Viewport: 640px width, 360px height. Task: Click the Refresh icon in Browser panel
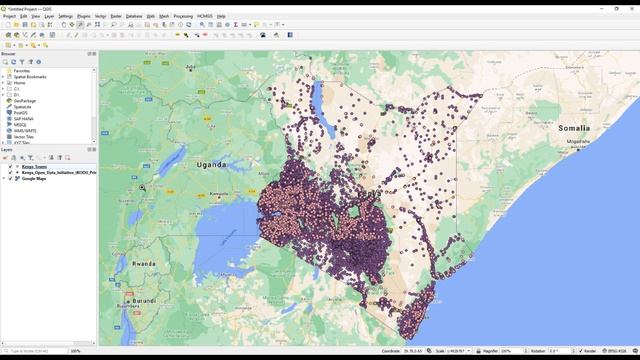(13, 62)
